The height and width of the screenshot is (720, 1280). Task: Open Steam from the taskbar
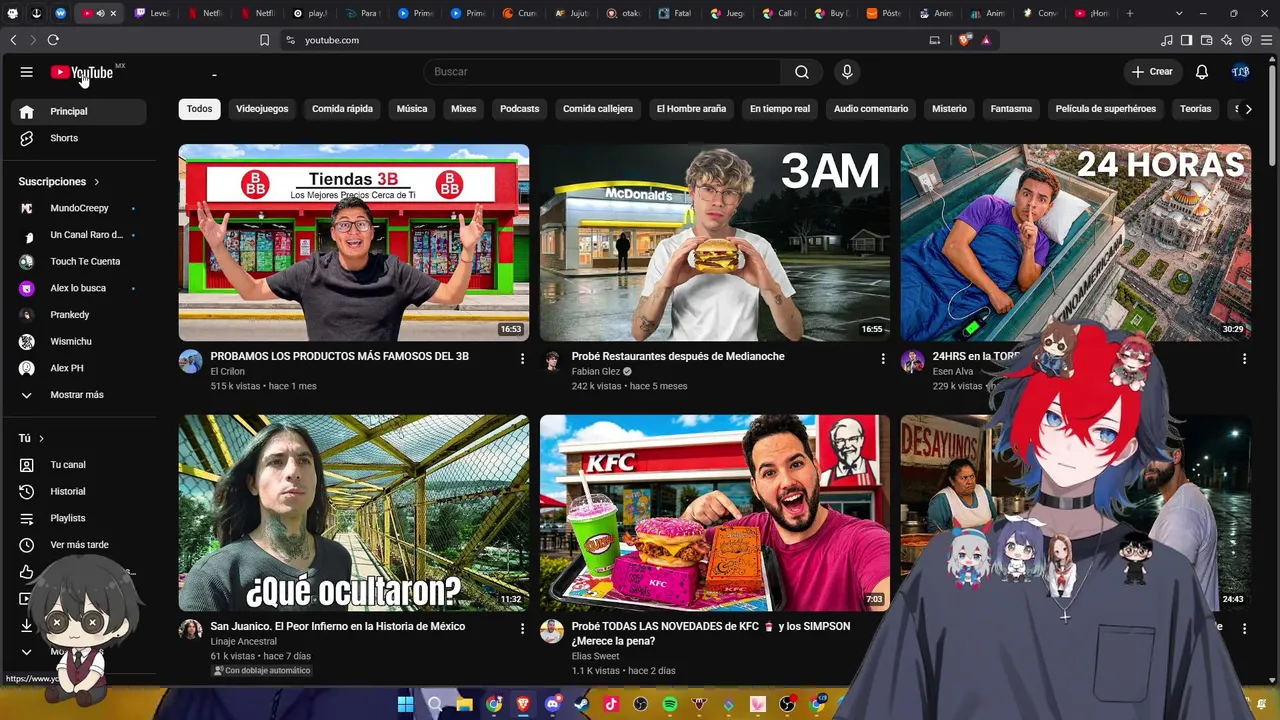coord(581,704)
